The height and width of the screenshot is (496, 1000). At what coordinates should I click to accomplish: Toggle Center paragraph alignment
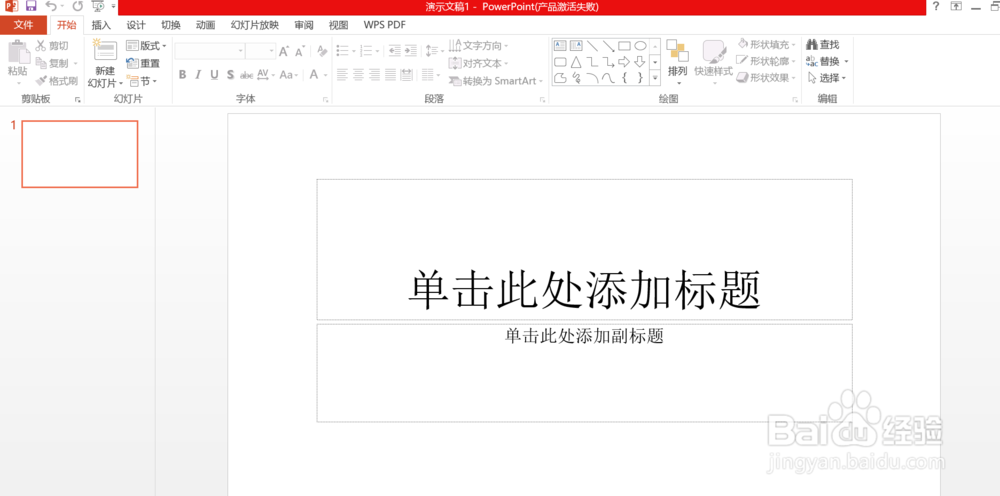358,75
